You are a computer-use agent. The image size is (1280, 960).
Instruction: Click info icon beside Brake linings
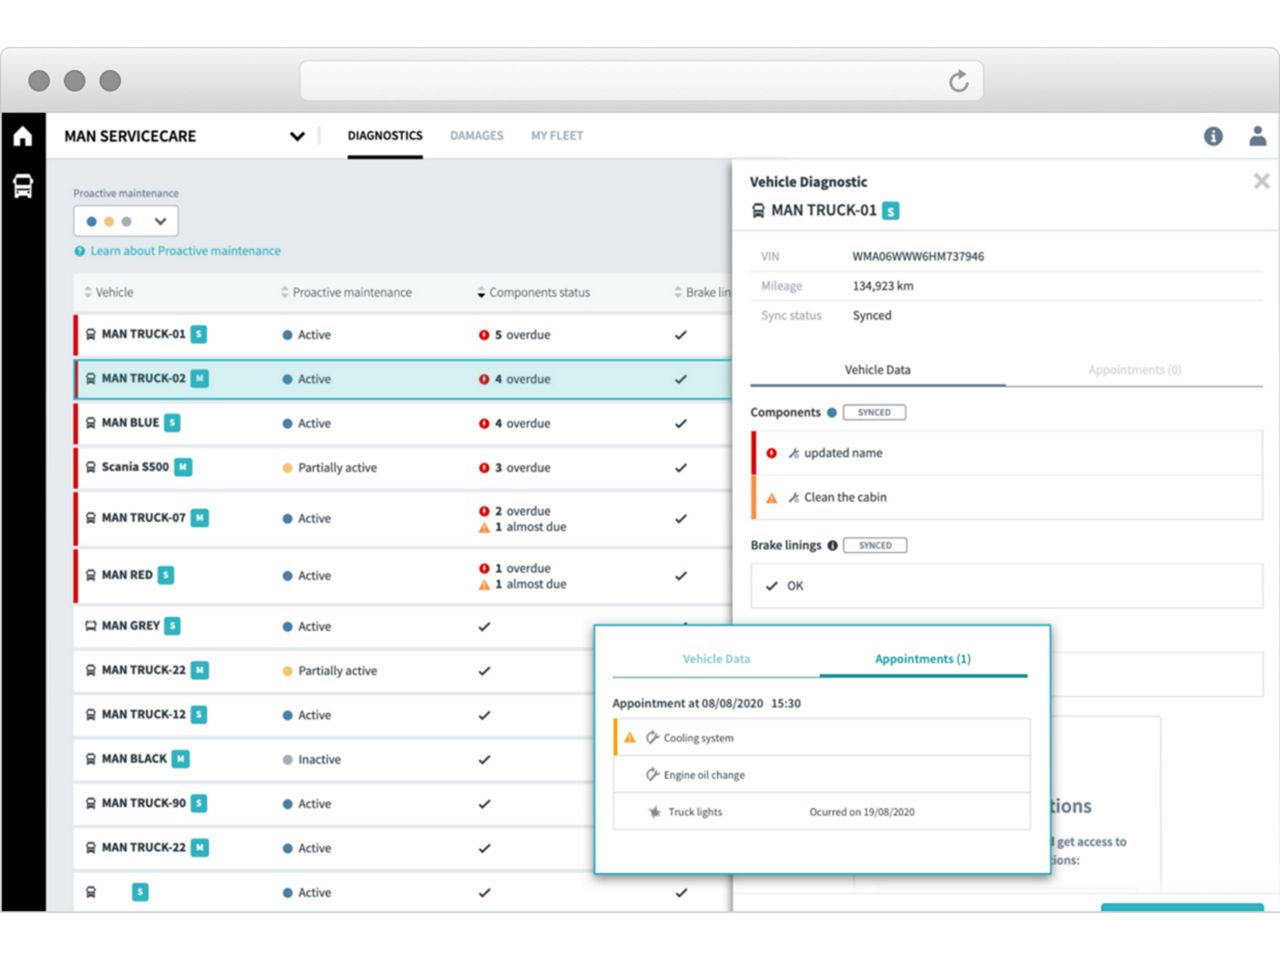pos(832,545)
